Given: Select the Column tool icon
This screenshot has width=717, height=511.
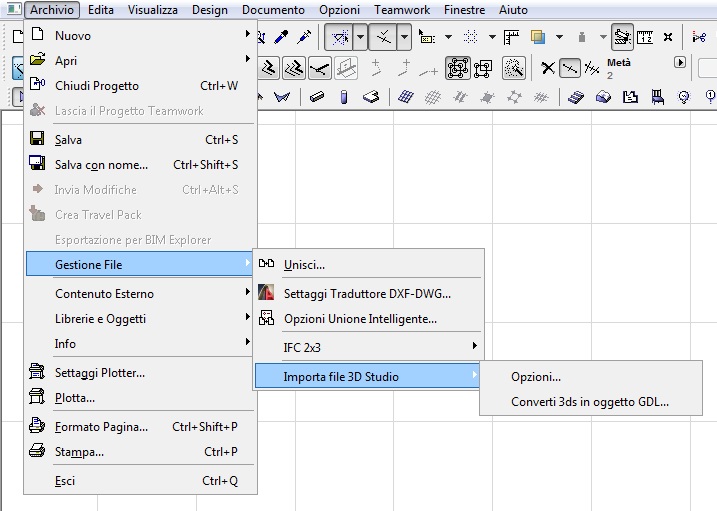Looking at the screenshot, I should [344, 97].
